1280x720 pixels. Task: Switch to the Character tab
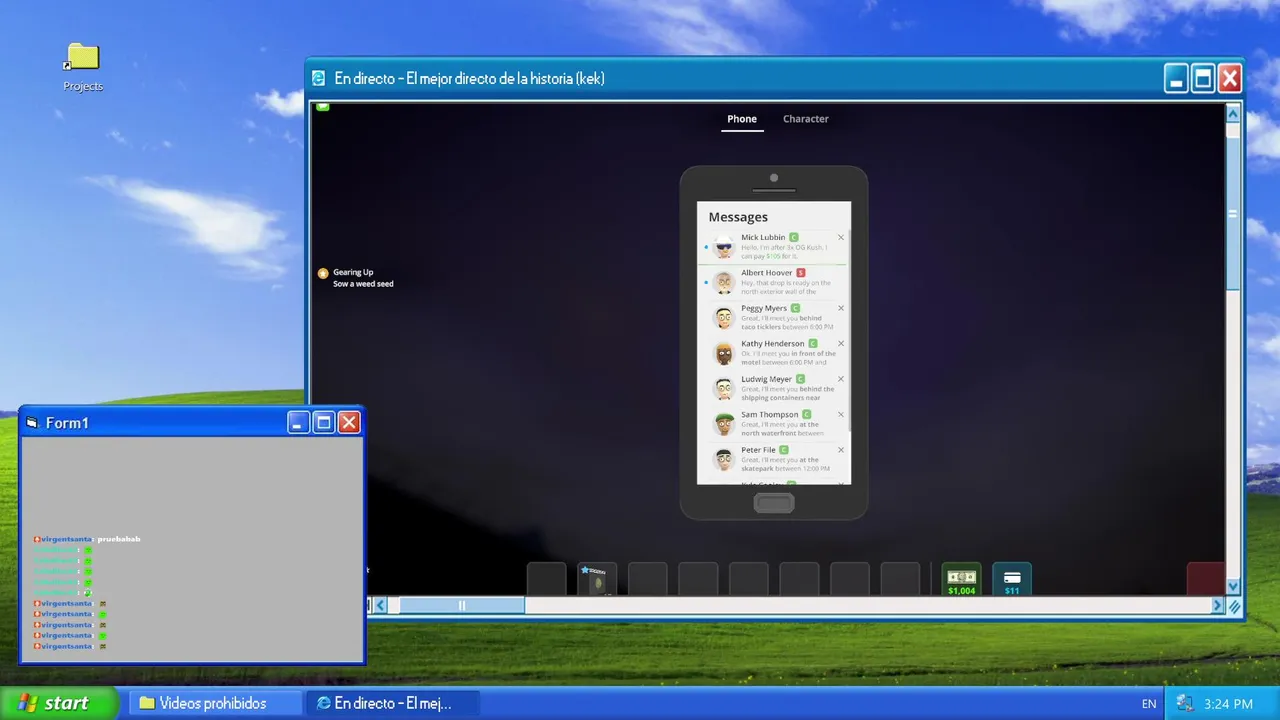(x=806, y=119)
